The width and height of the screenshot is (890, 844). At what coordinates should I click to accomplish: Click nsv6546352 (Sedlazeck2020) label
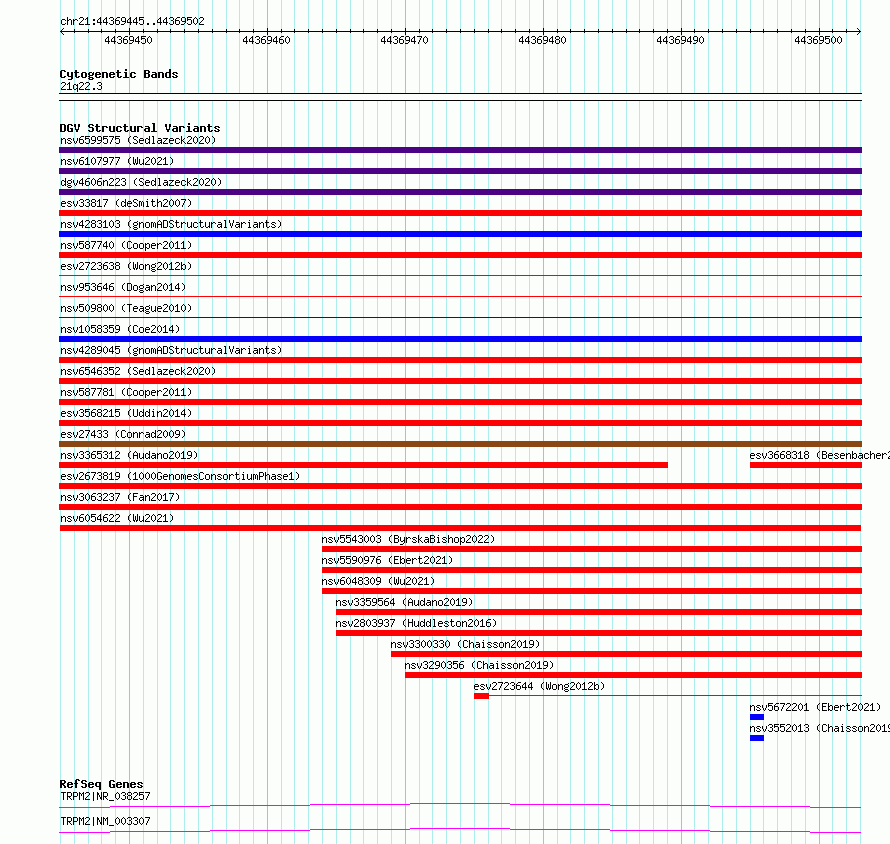[138, 371]
